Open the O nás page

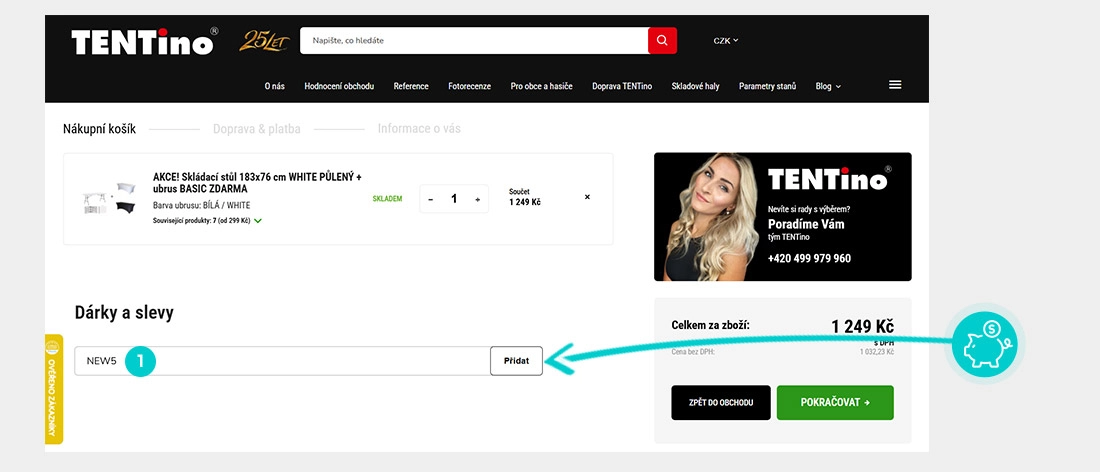[x=274, y=86]
